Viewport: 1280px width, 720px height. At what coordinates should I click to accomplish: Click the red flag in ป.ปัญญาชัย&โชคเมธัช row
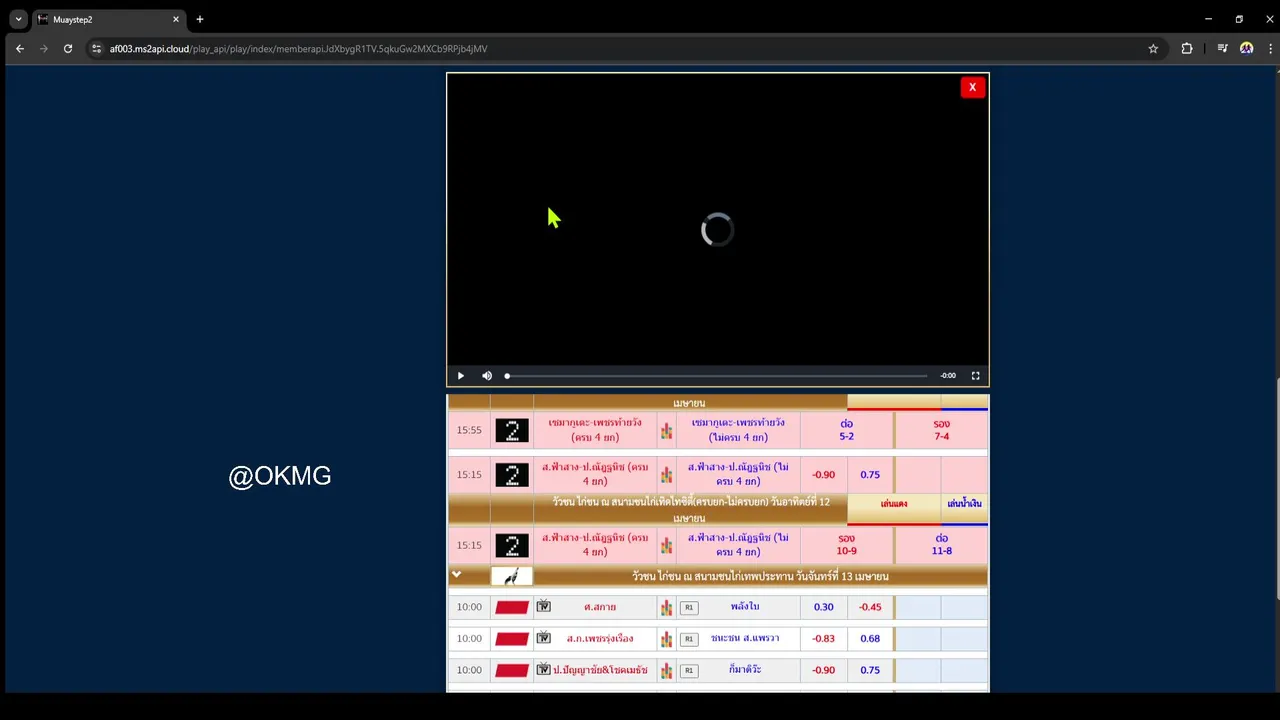click(512, 670)
